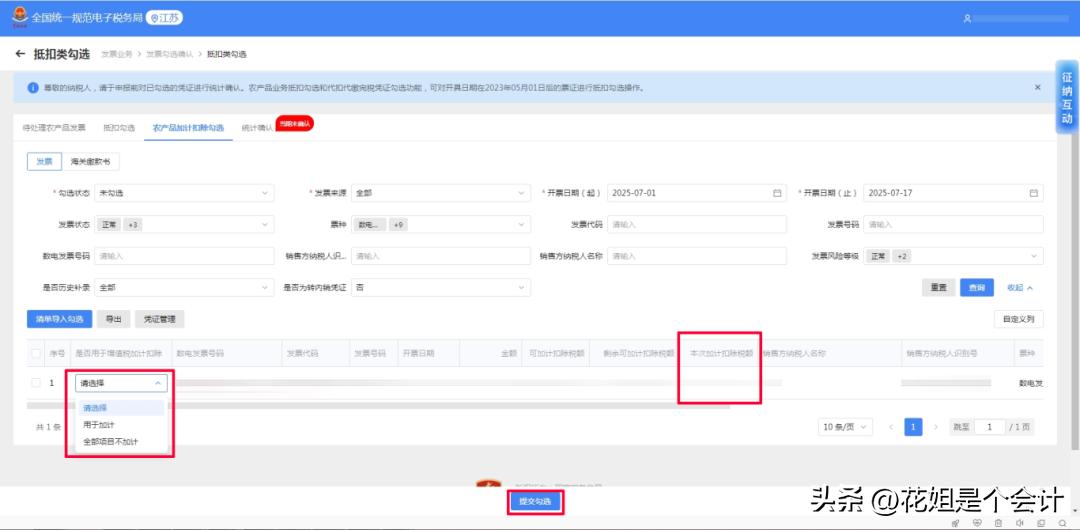Click the 开票日期 column header

click(418, 354)
